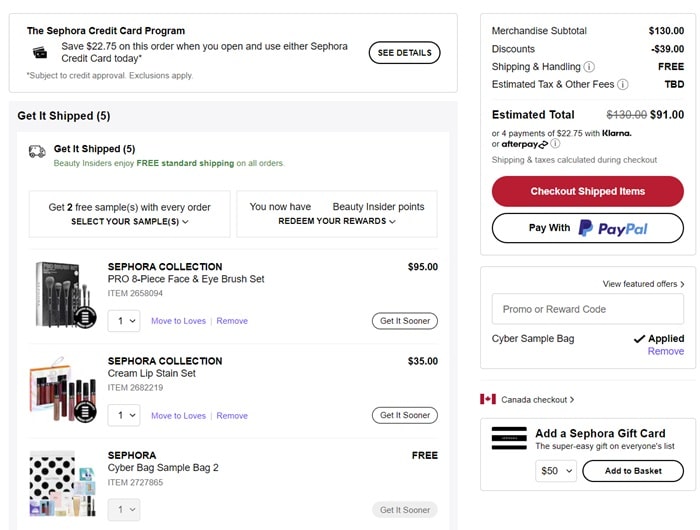
Task: Click the credit card icon
Action: tap(40, 53)
